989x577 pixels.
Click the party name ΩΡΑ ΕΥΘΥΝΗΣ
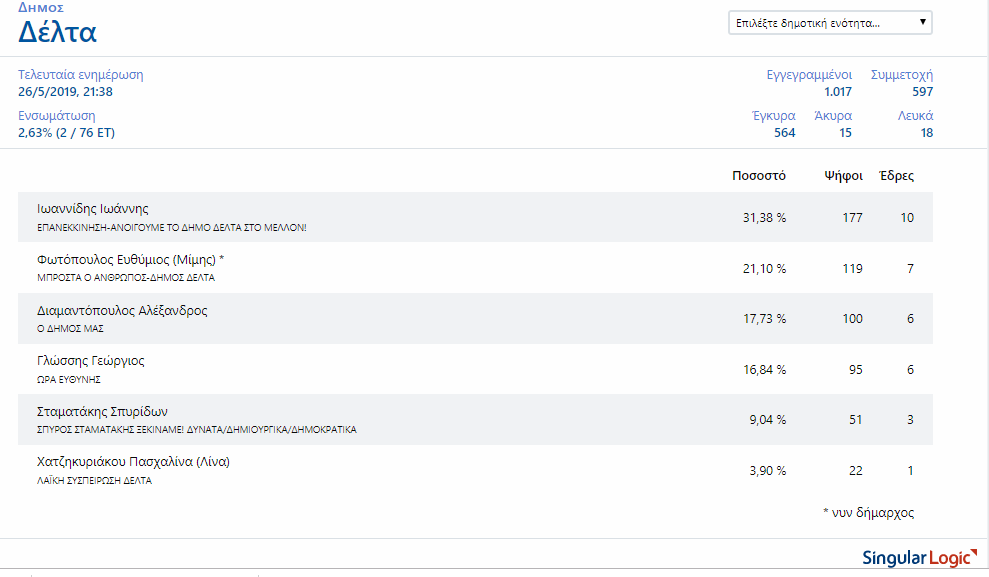pos(69,380)
